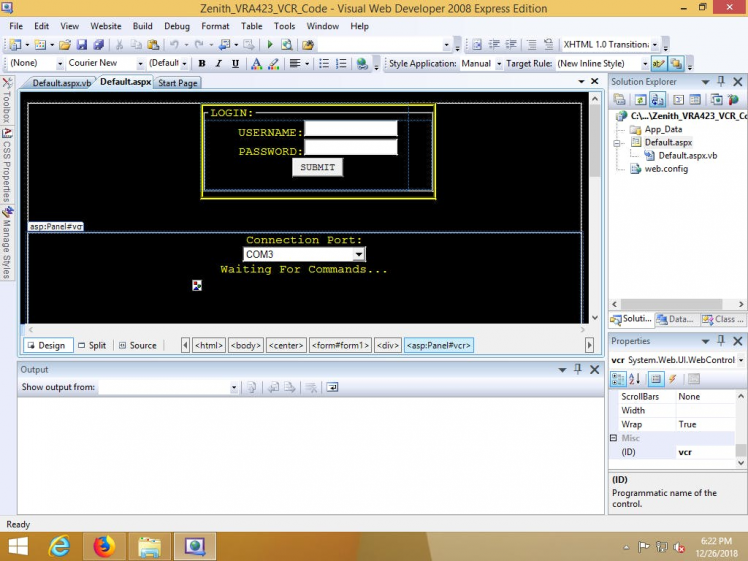
Task: Open the Debug menu
Action: tap(176, 26)
